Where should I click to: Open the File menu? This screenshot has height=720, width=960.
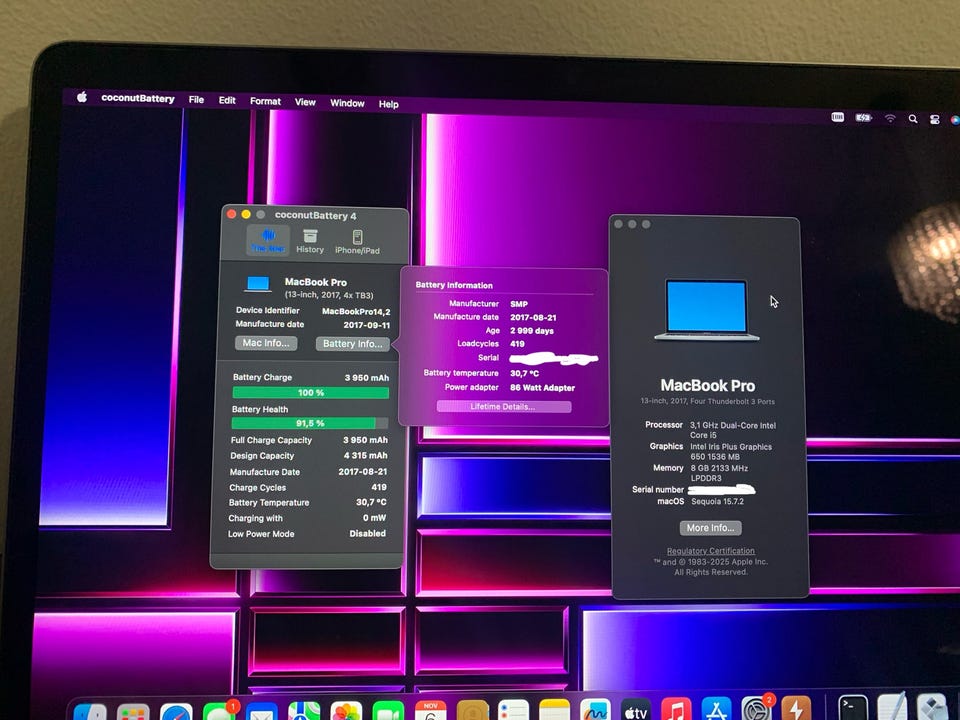coord(197,99)
